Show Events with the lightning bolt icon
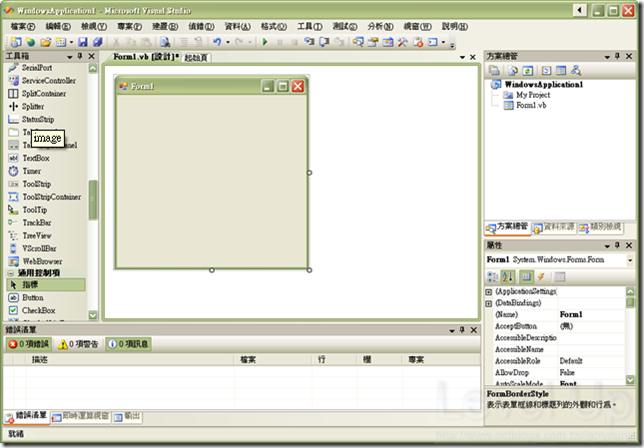The width and height of the screenshot is (644, 448). (541, 277)
